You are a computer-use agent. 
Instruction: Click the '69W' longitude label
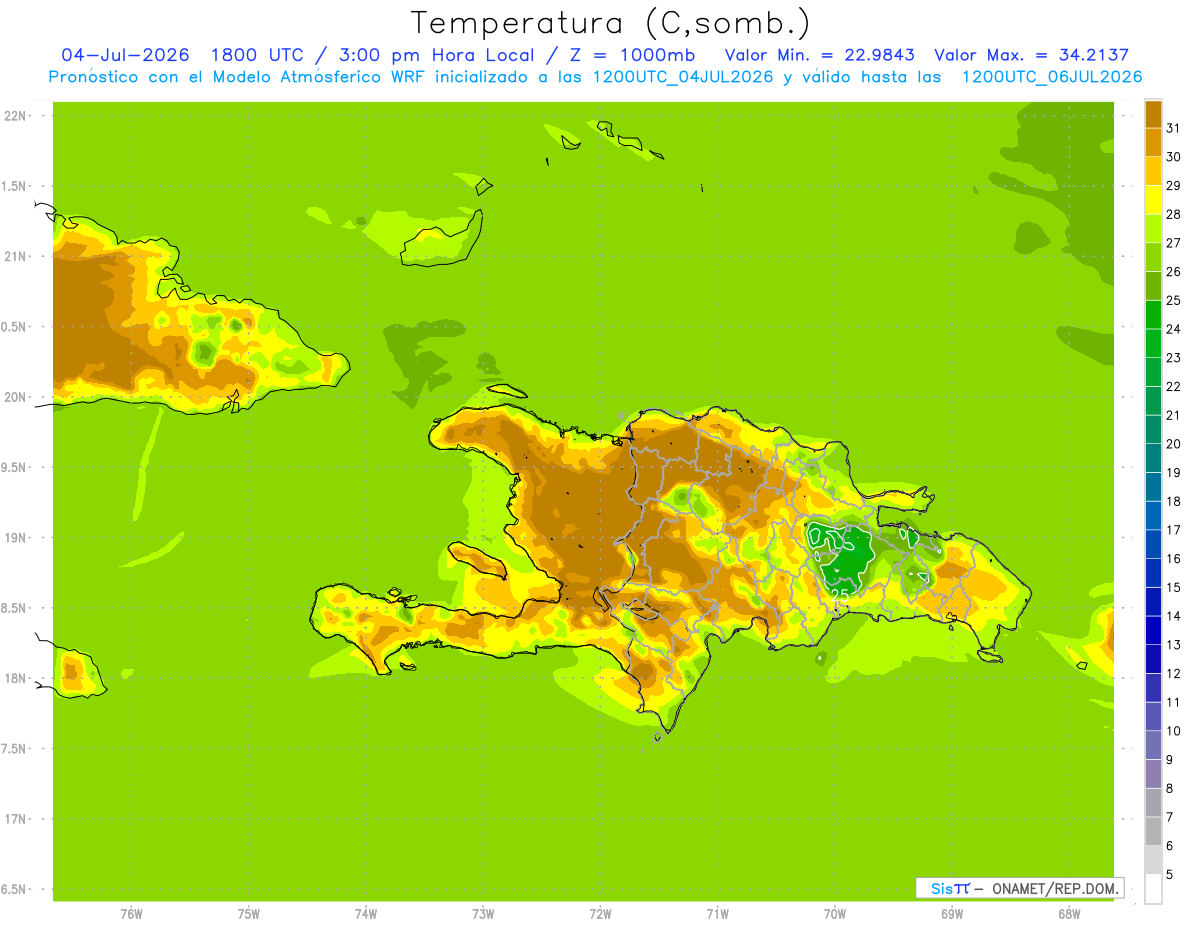(x=952, y=913)
